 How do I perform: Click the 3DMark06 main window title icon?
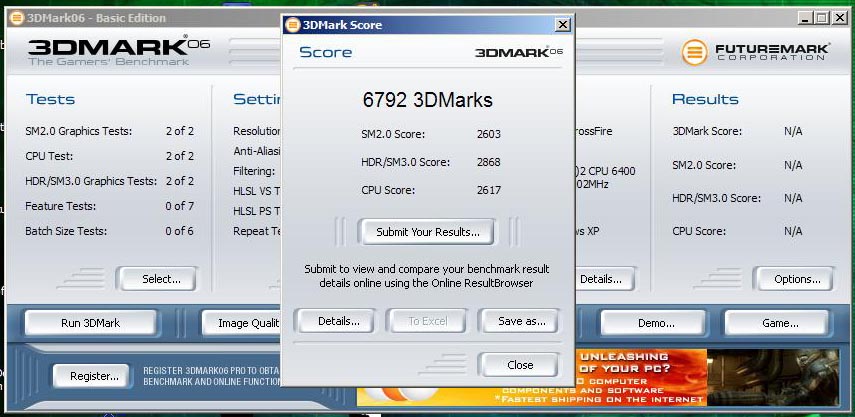[x=16, y=18]
